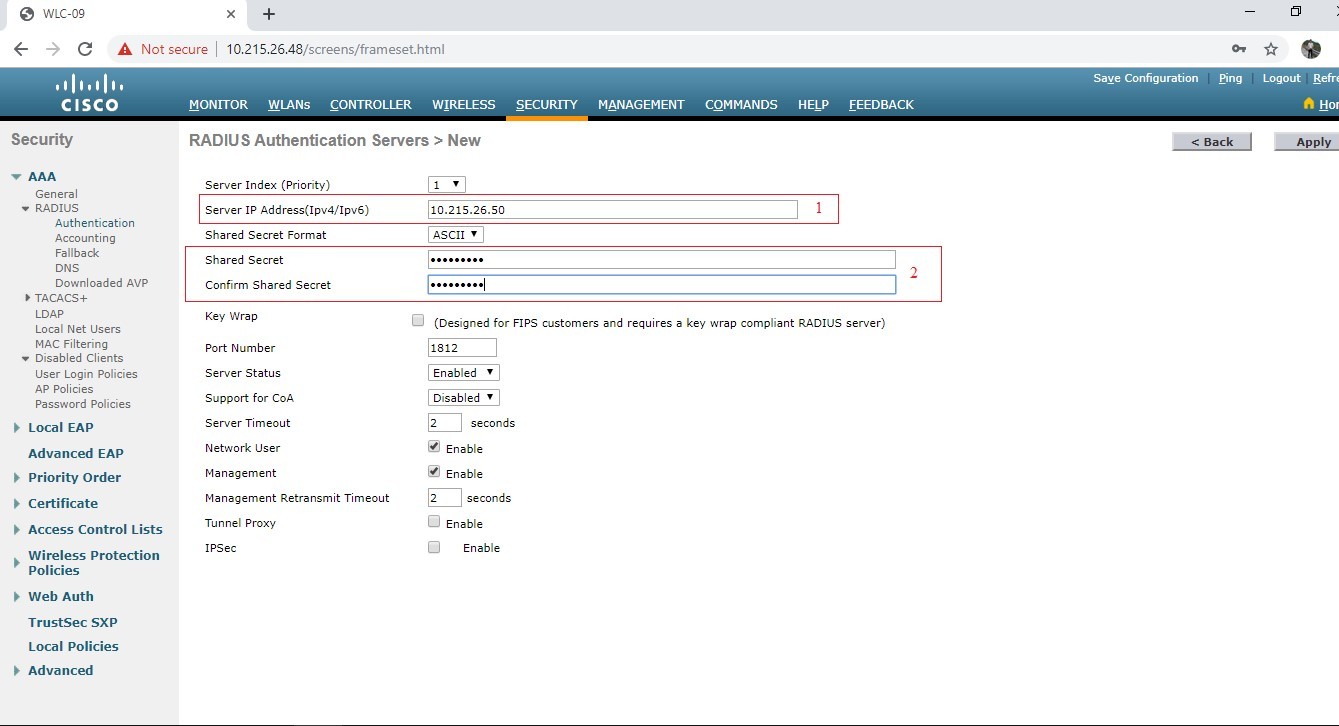Click the Cisco logo
Image resolution: width=1339 pixels, height=726 pixels.
88,93
